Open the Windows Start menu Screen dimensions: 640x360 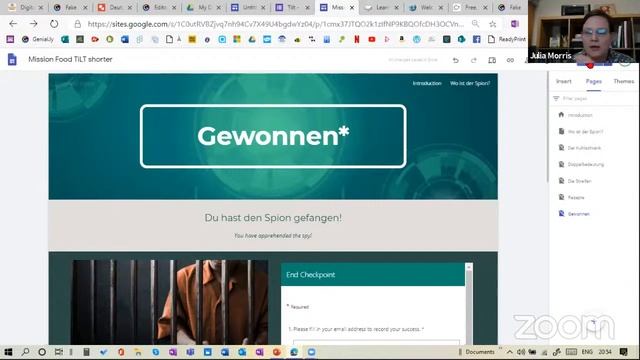pyautogui.click(x=8, y=352)
